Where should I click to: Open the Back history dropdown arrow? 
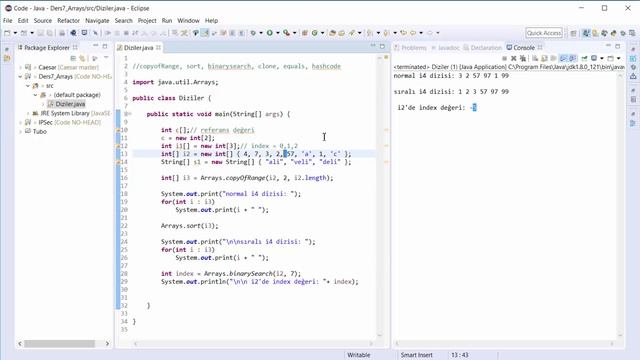(421, 33)
